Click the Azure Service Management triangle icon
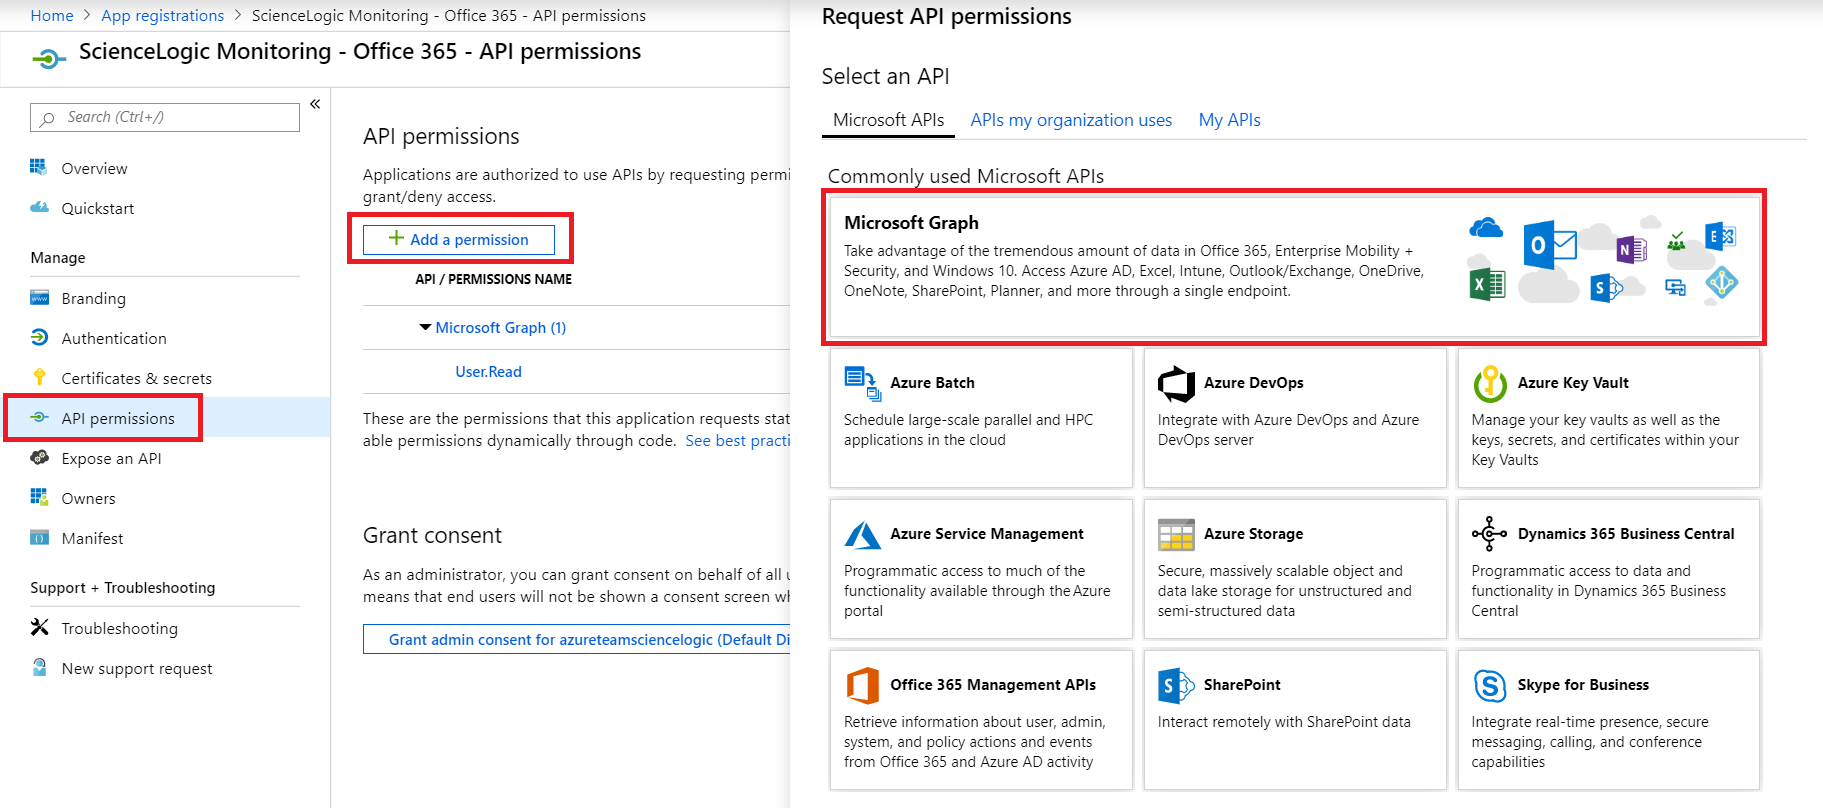This screenshot has height=808, width=1823. pyautogui.click(x=862, y=534)
